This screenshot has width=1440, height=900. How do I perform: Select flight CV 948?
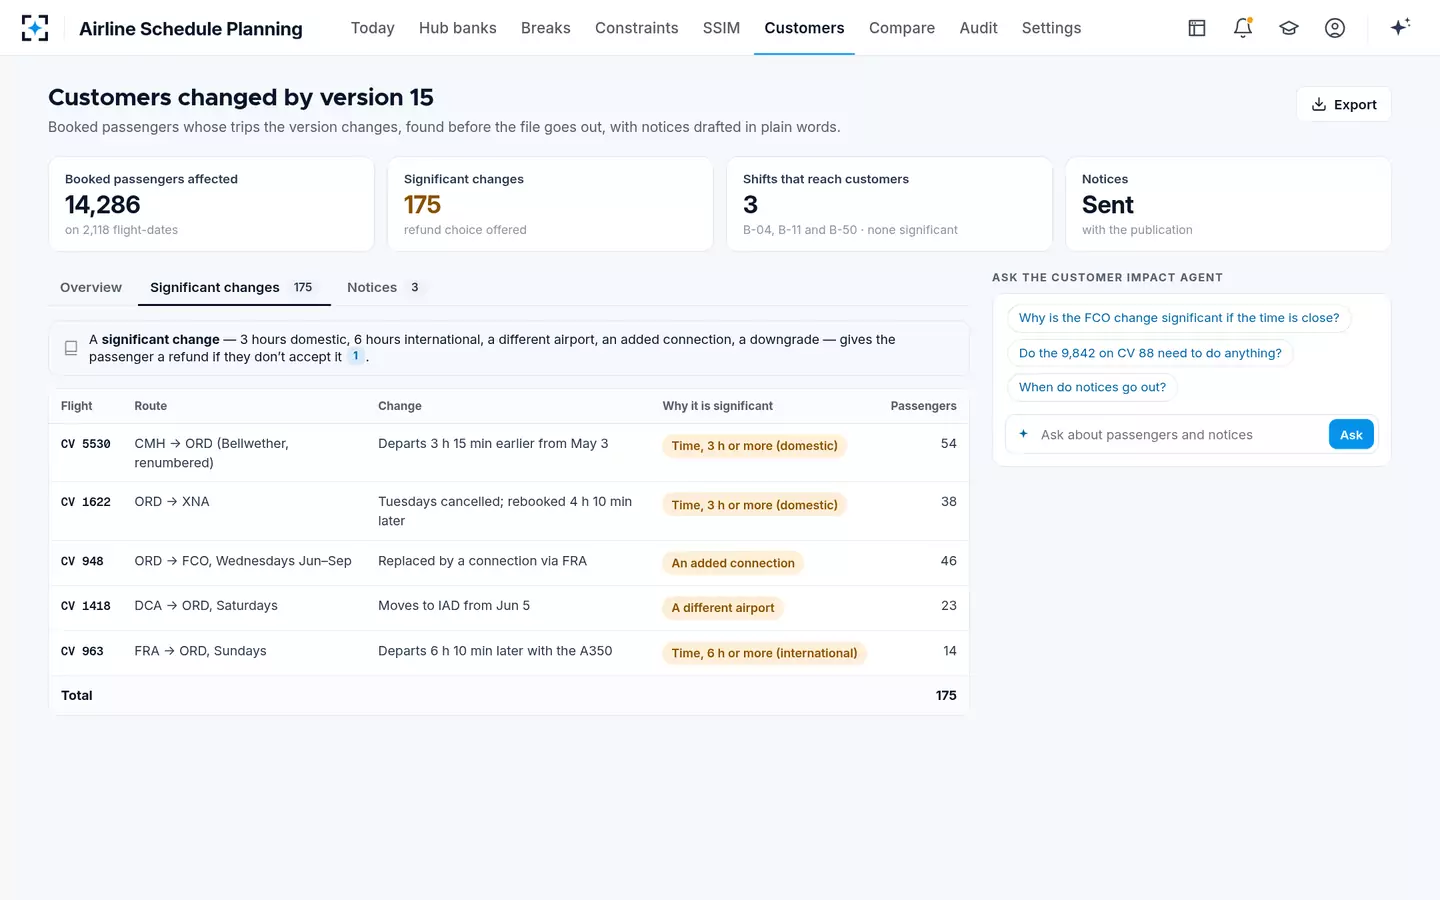point(509,563)
